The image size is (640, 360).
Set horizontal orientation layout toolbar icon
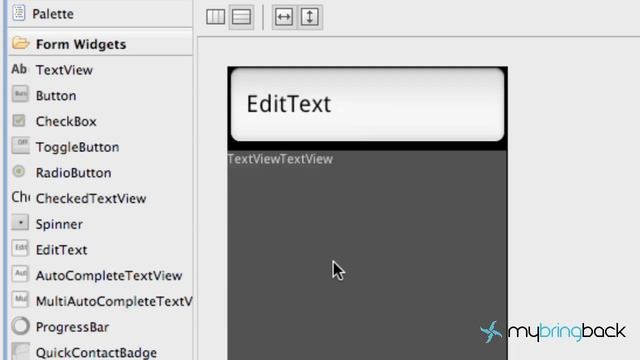coord(216,17)
